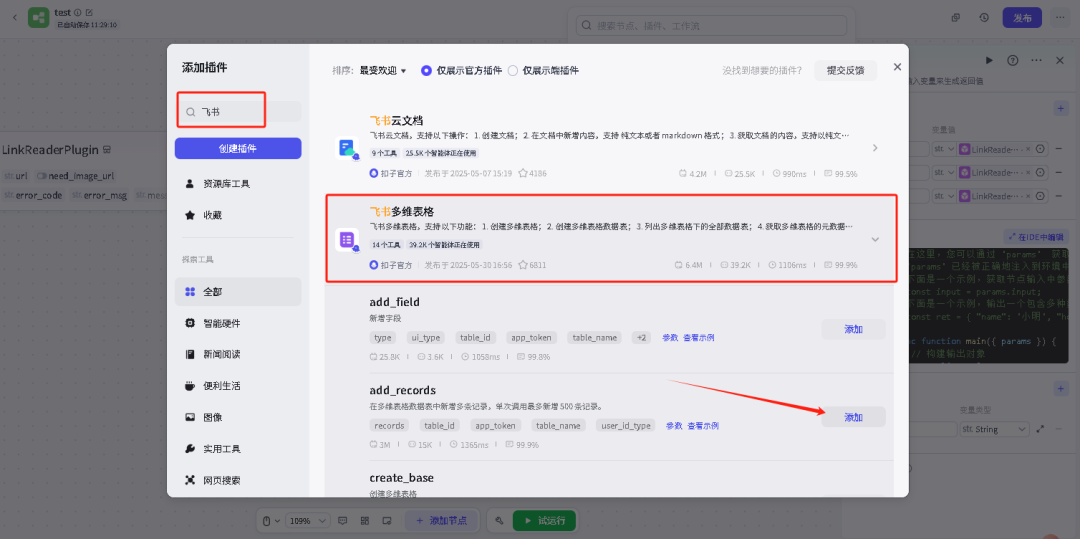The height and width of the screenshot is (539, 1080).
Task: Click the wrench debug icon
Action: tap(499, 520)
